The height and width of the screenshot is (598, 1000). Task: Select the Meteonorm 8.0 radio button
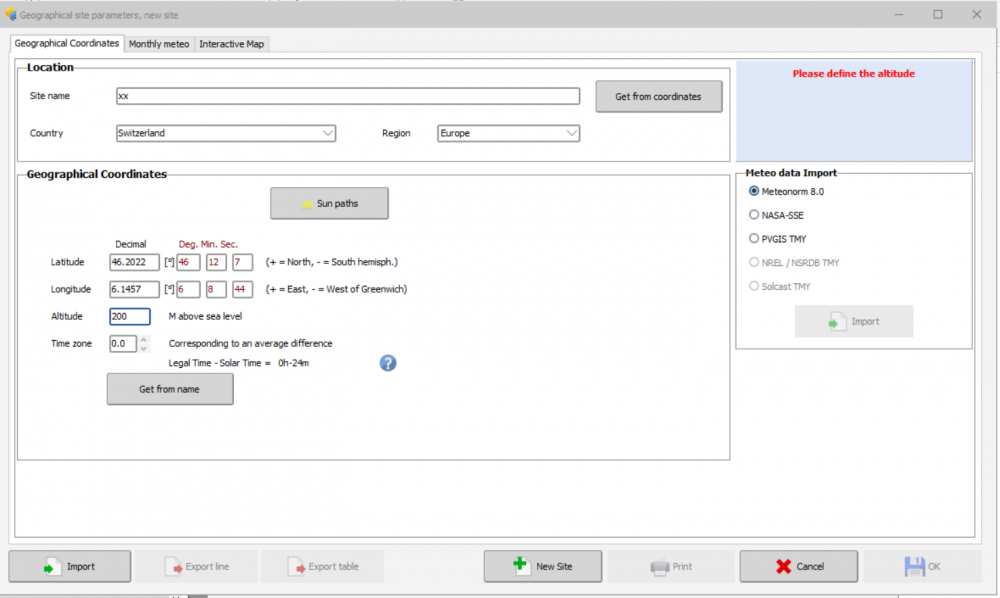tap(755, 191)
